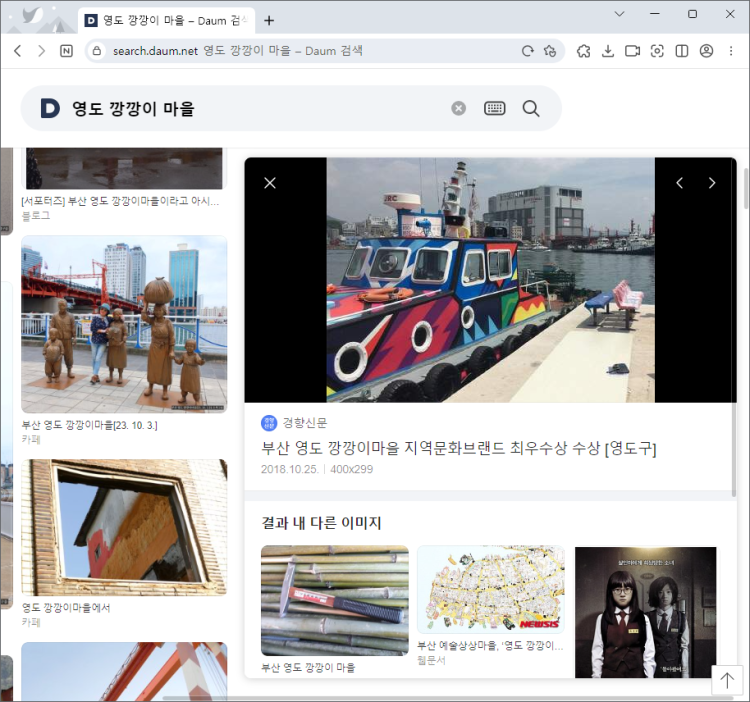
Task: Open the browser downloads panel
Action: pyautogui.click(x=608, y=51)
